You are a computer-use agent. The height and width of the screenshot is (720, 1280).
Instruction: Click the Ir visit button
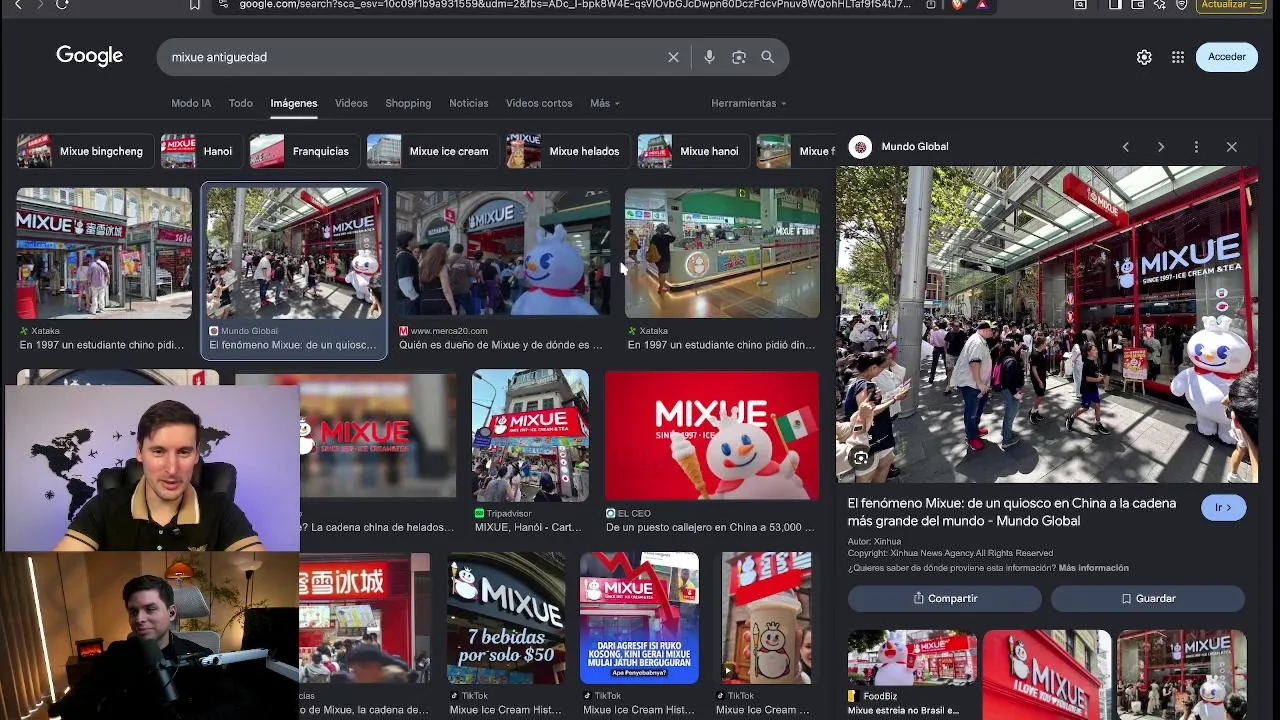(x=1223, y=507)
